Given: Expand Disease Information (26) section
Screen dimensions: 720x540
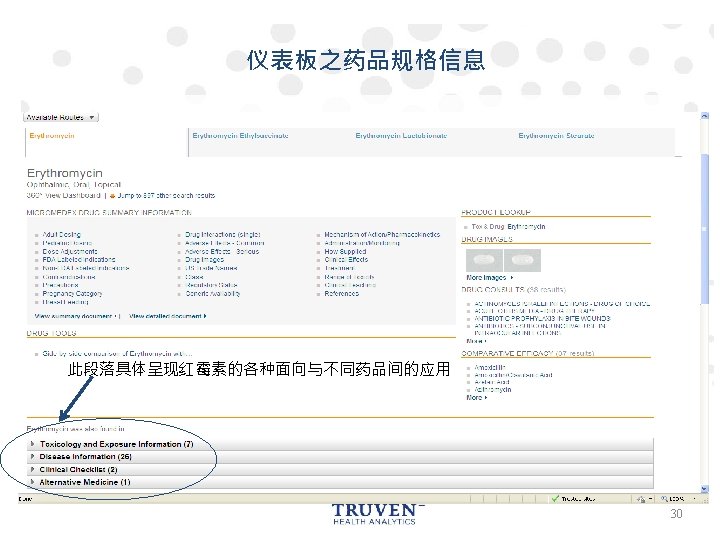Looking at the screenshot, I should point(340,457).
